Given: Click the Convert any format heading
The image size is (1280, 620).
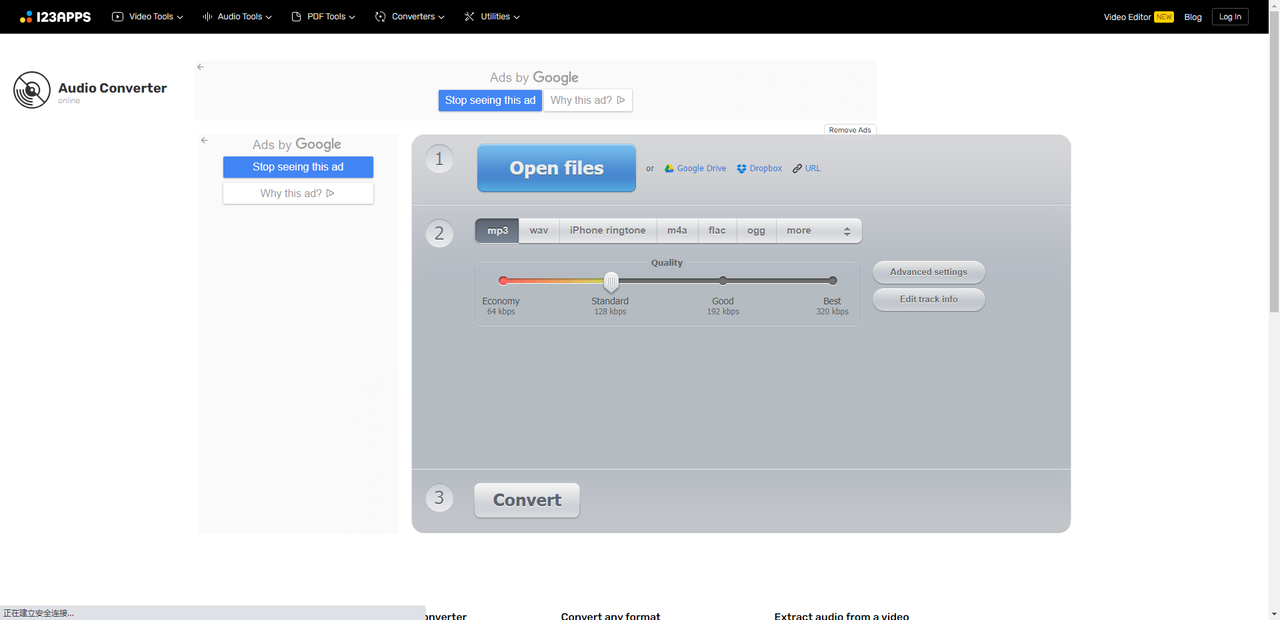Looking at the screenshot, I should (611, 616).
